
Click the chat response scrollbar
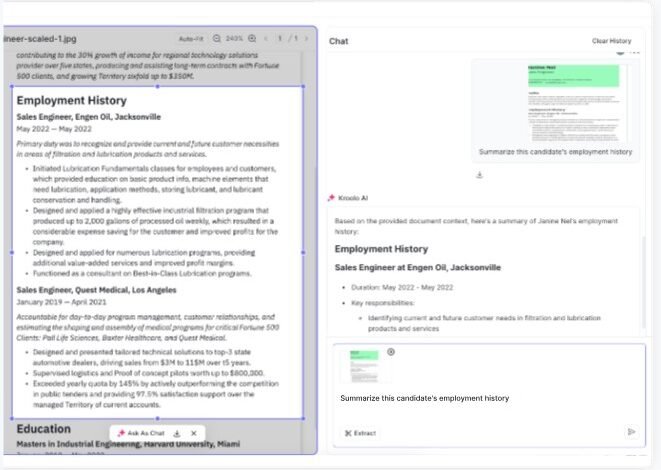643,282
